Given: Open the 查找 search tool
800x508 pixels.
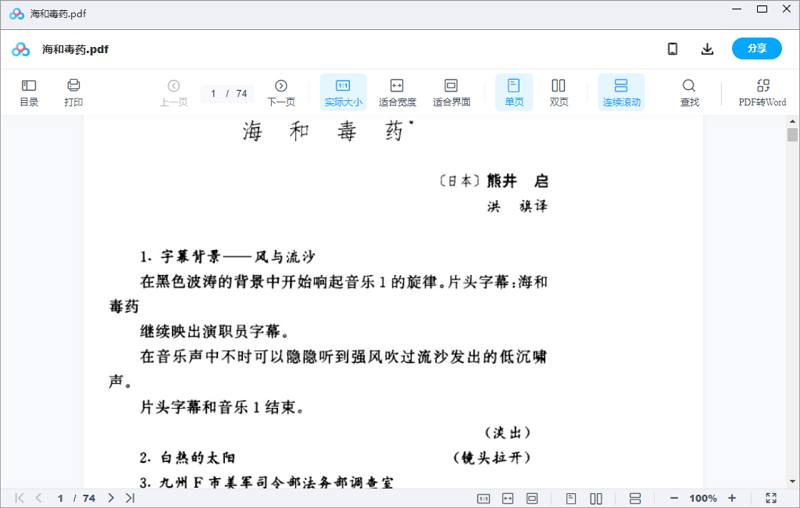Looking at the screenshot, I should (x=689, y=92).
